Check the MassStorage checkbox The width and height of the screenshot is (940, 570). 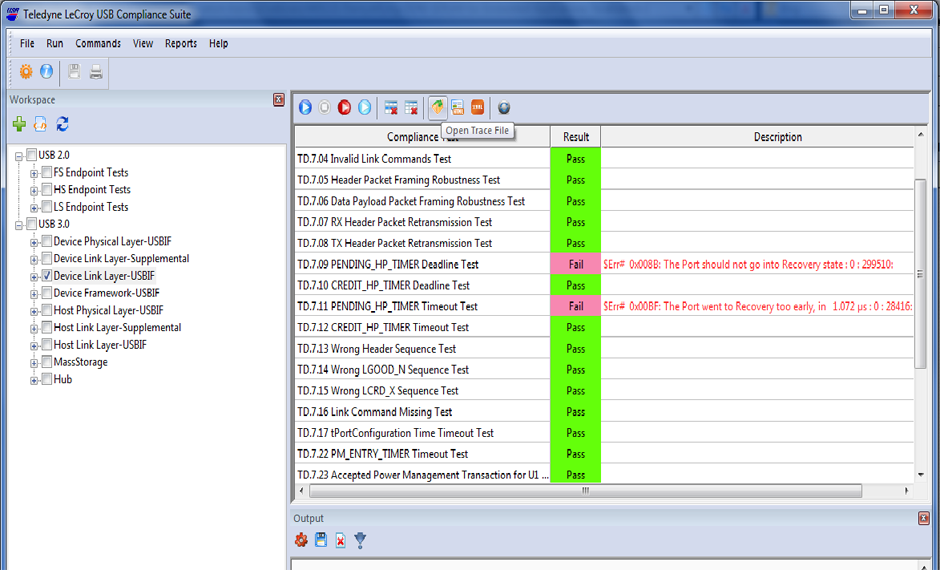click(x=46, y=362)
